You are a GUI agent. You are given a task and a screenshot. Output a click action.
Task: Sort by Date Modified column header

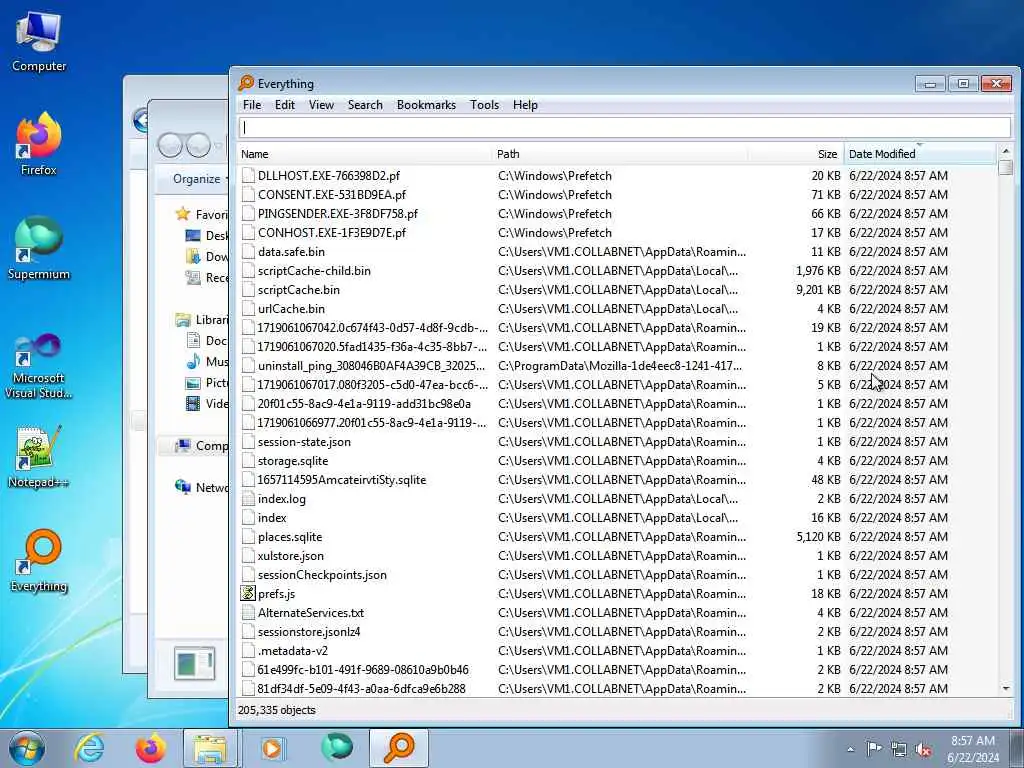(x=920, y=154)
